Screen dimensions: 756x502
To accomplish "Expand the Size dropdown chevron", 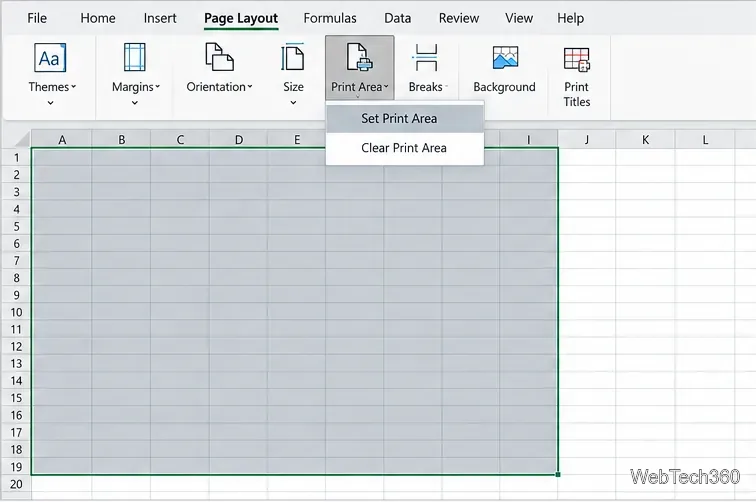I will click(x=293, y=103).
